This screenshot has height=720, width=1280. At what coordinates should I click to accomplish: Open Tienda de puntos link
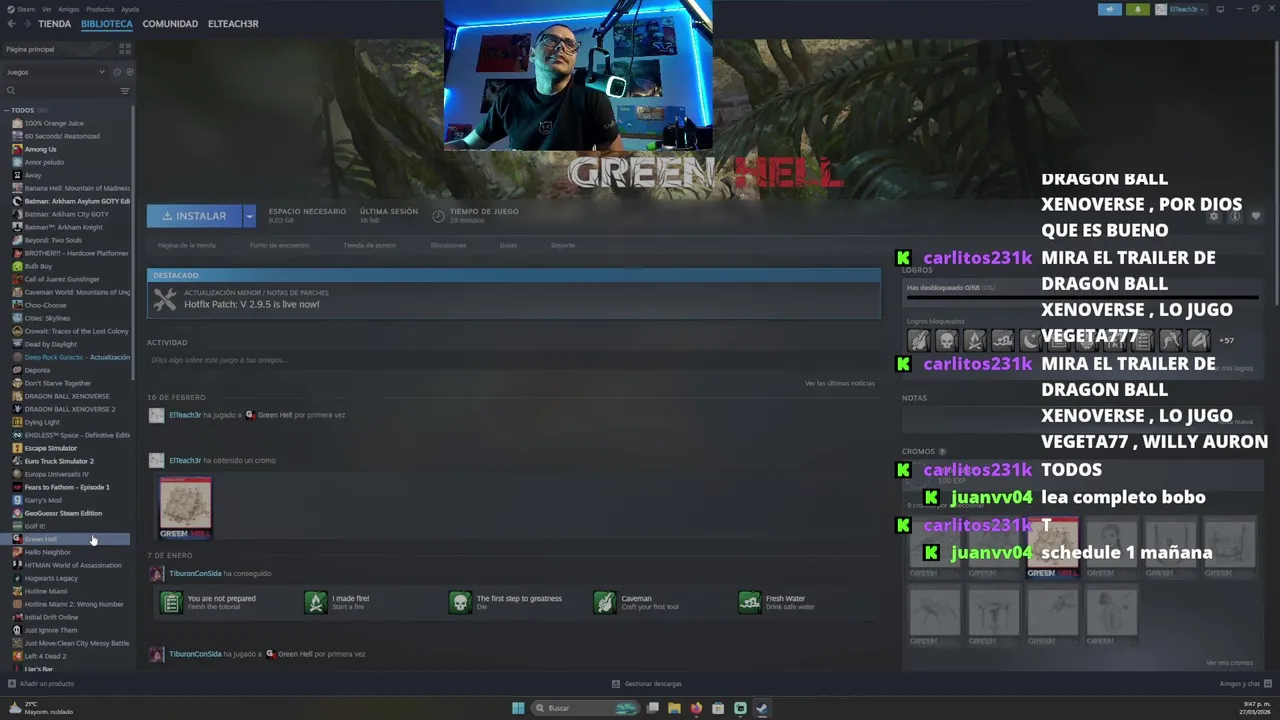370,245
